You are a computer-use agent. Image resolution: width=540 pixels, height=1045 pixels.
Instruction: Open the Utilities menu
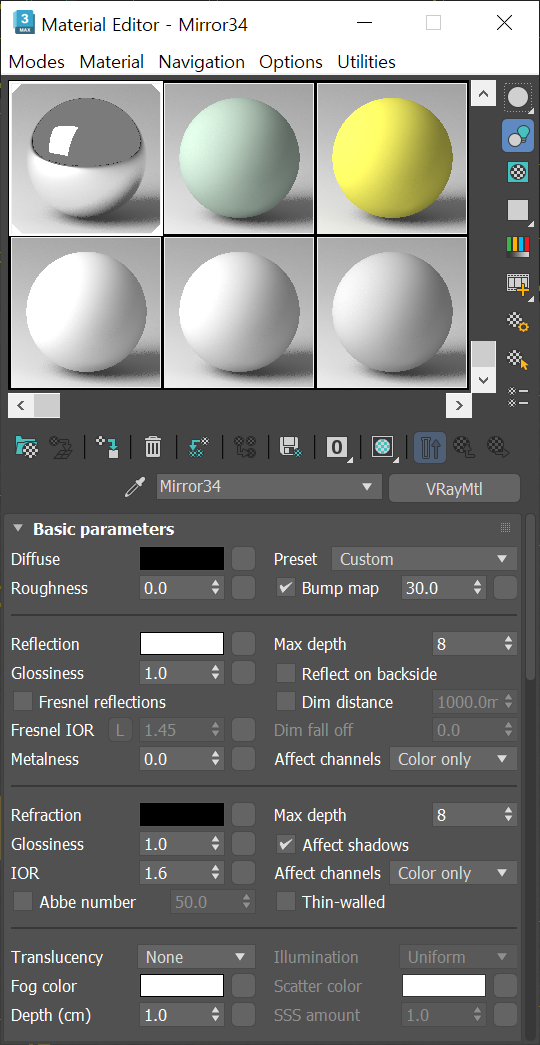tap(366, 62)
